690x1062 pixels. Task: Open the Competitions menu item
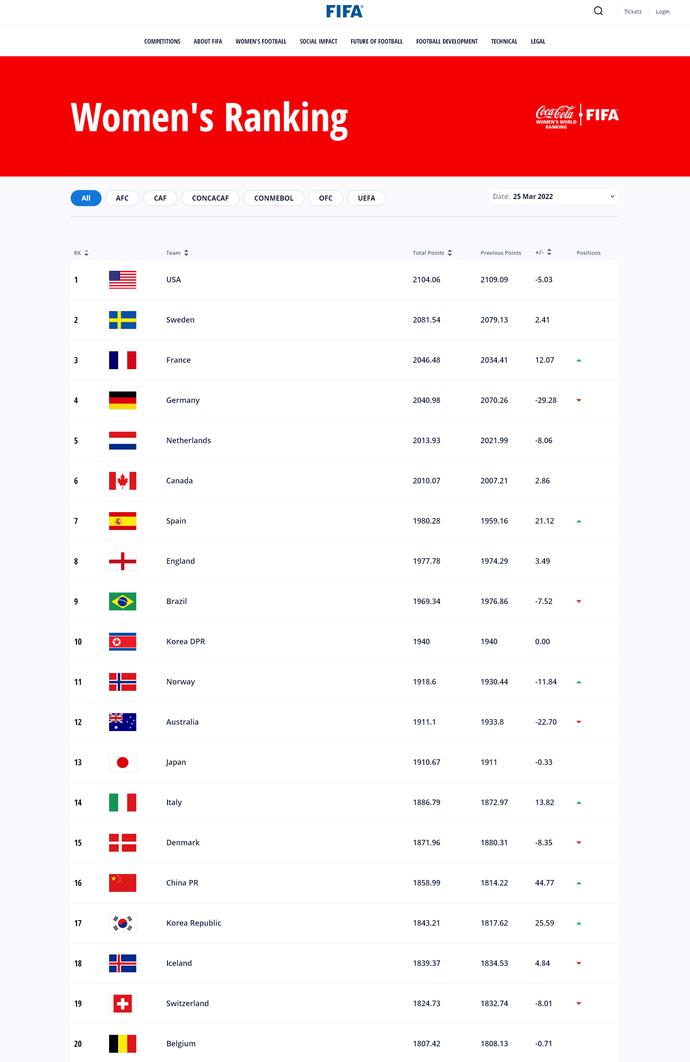coord(162,42)
